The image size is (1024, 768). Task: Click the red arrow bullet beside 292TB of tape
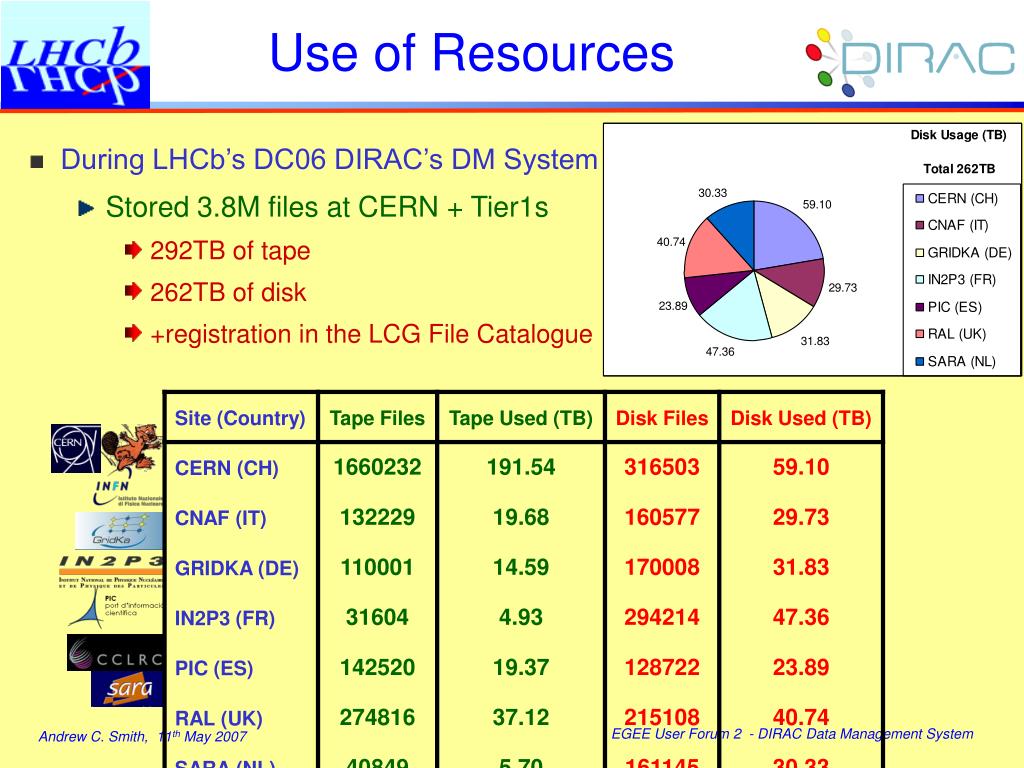click(x=133, y=250)
